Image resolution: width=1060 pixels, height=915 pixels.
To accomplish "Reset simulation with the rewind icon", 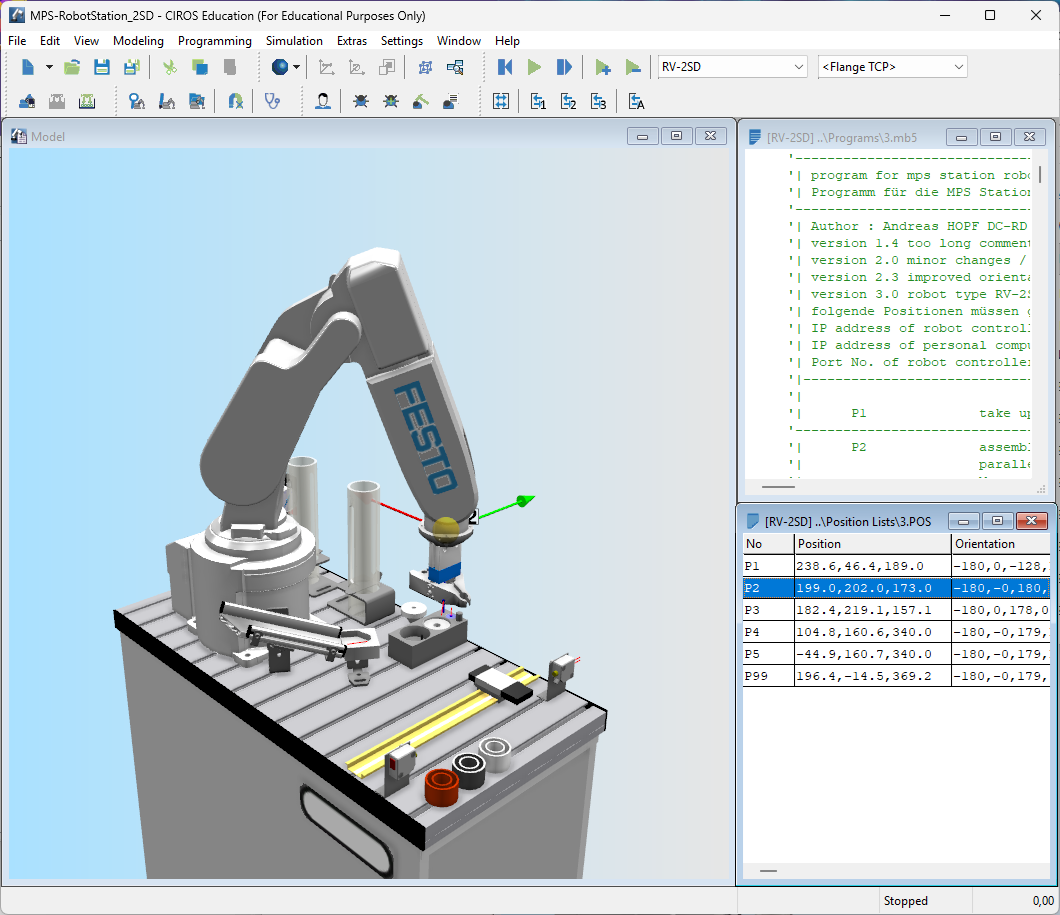I will (504, 67).
